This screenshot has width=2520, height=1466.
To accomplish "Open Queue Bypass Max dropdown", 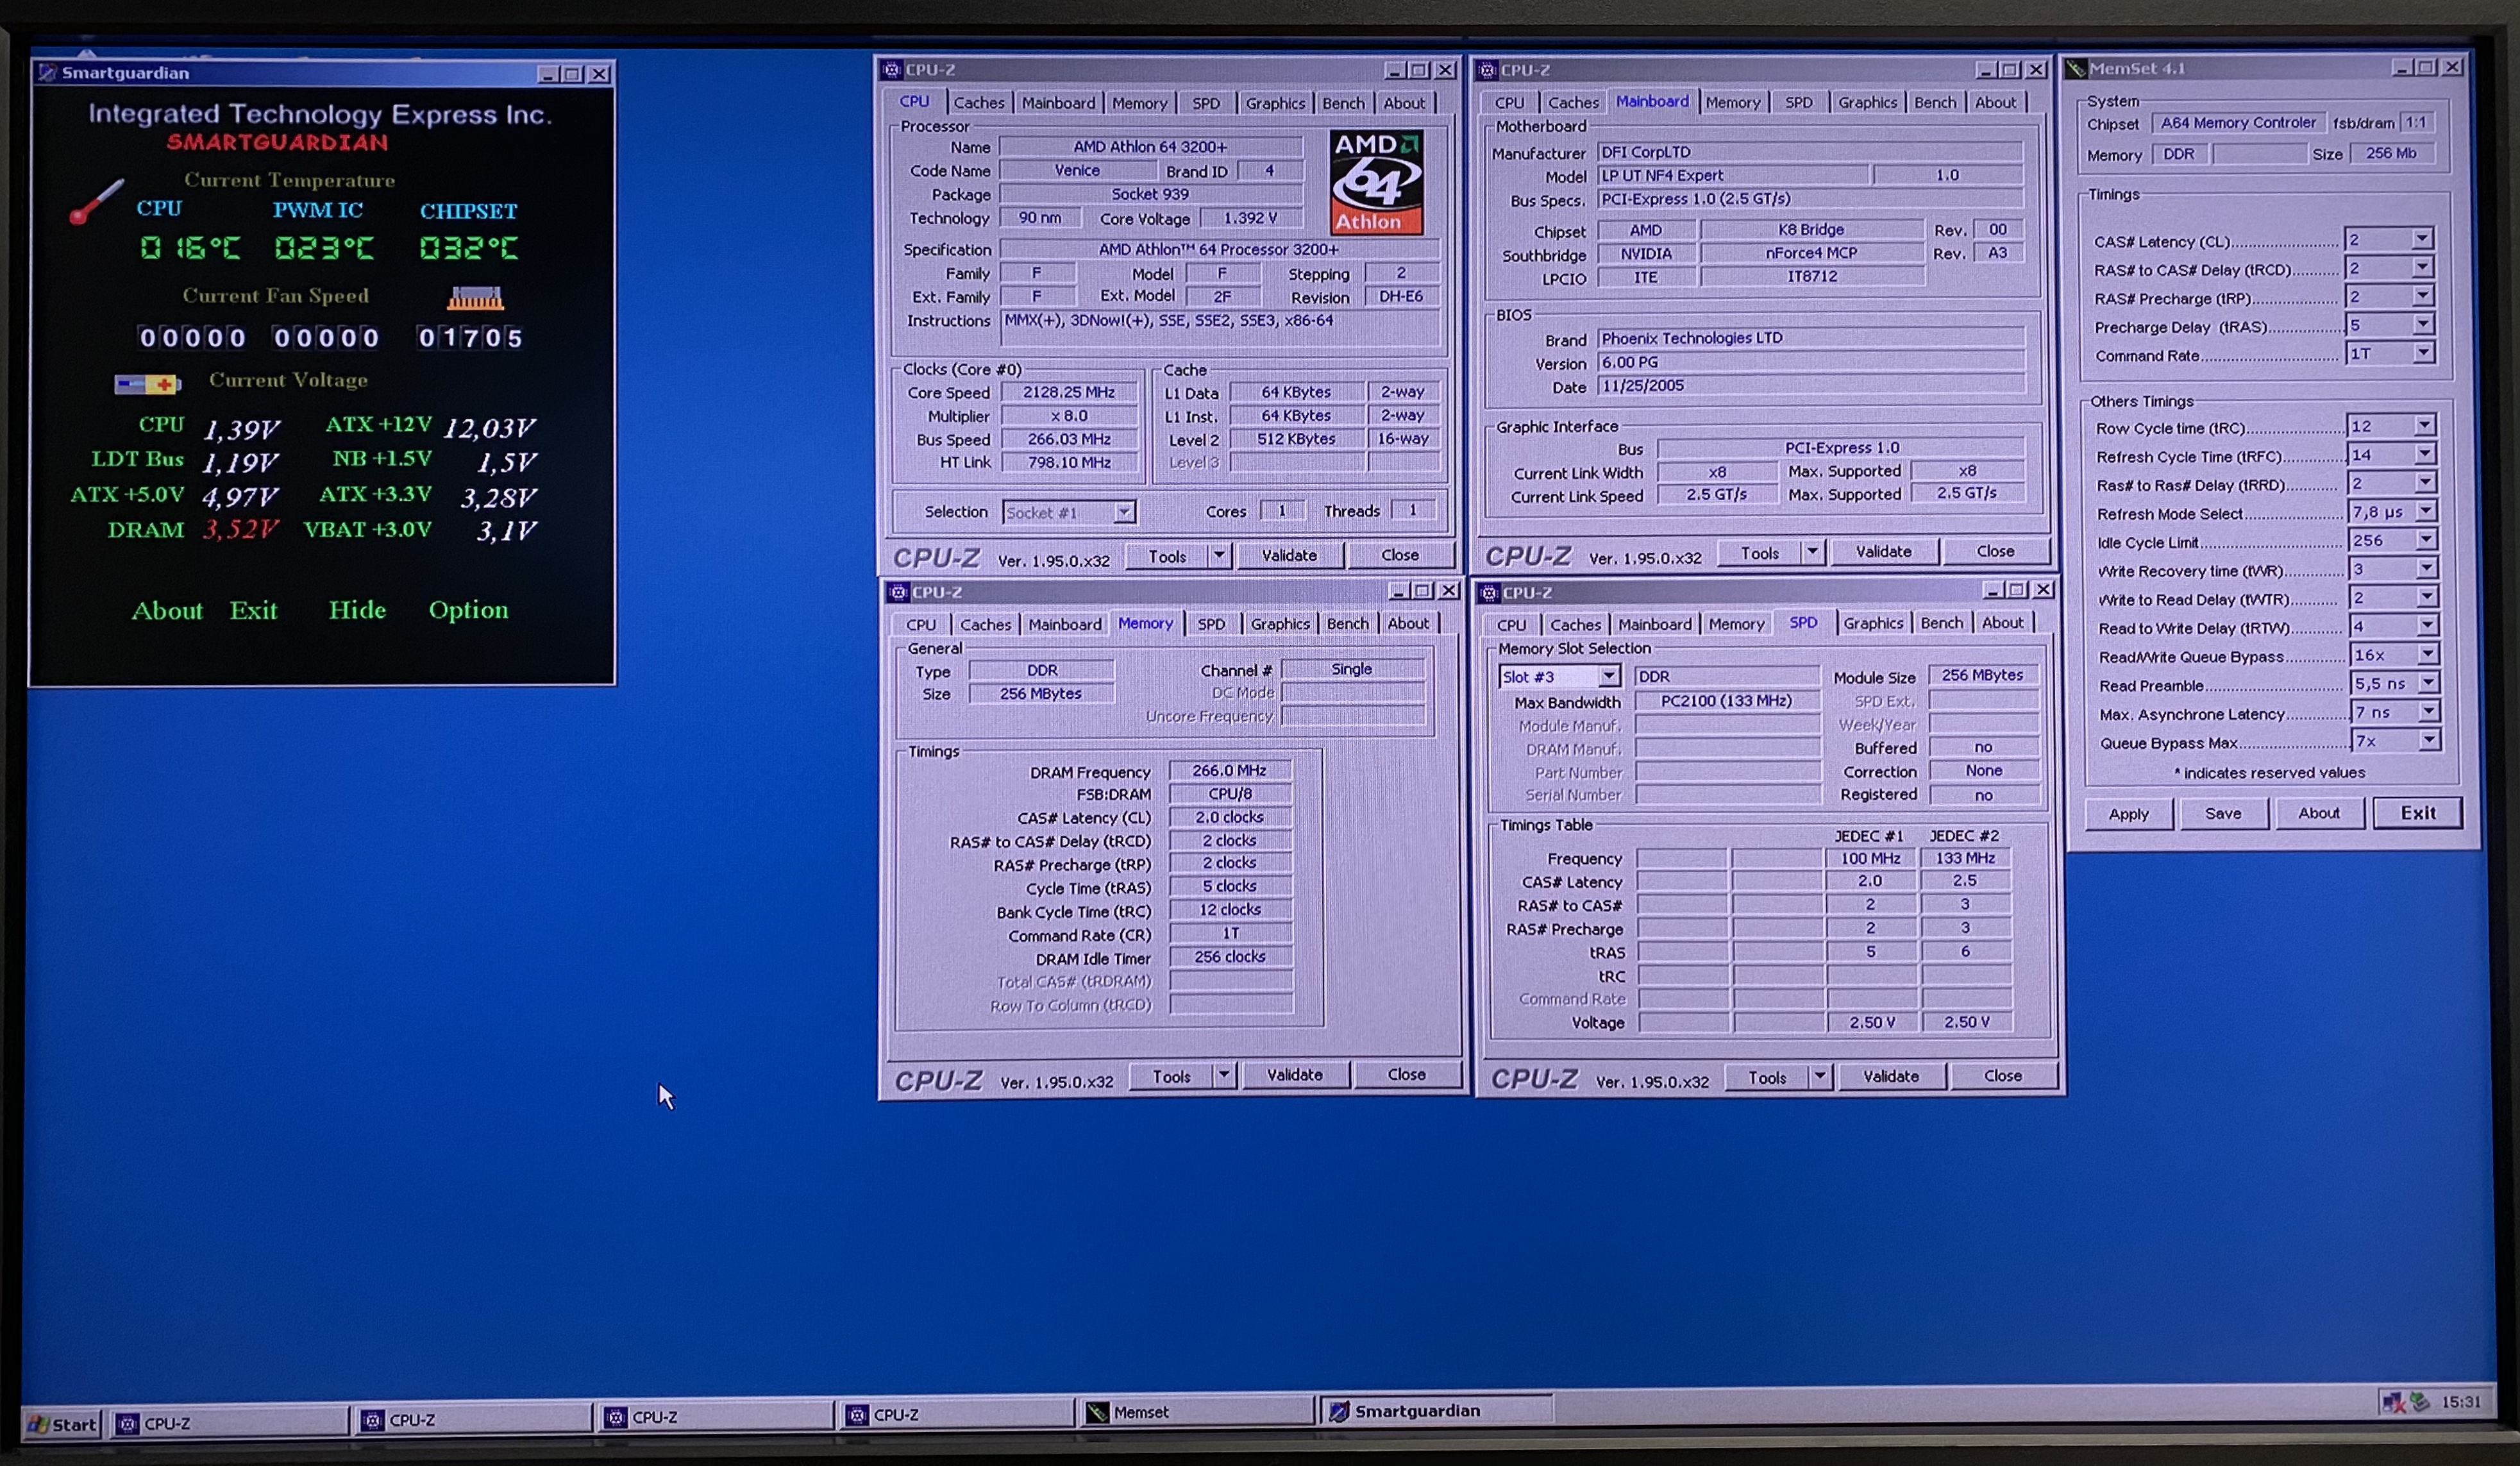I will pos(2429,740).
